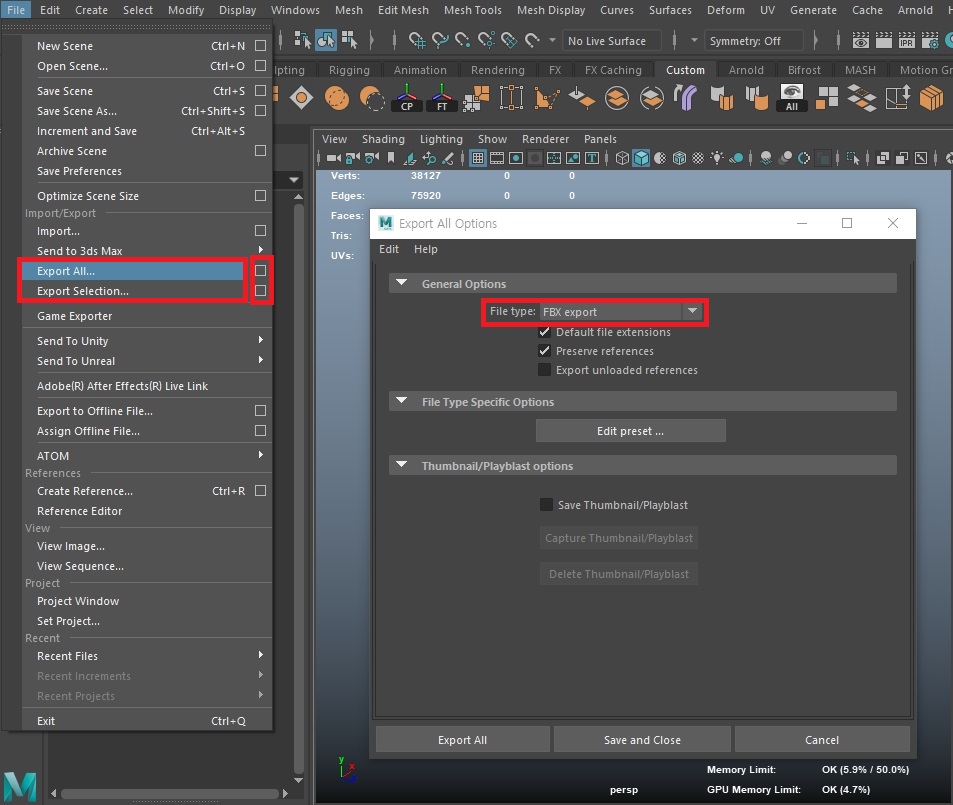This screenshot has width=953, height=805.
Task: Click the horizontal scrollbar at bottom left
Action: (170, 793)
